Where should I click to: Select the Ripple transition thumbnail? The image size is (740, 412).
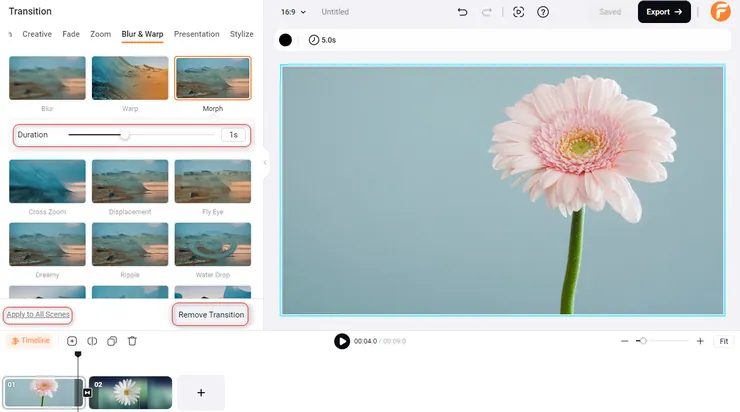tap(130, 243)
